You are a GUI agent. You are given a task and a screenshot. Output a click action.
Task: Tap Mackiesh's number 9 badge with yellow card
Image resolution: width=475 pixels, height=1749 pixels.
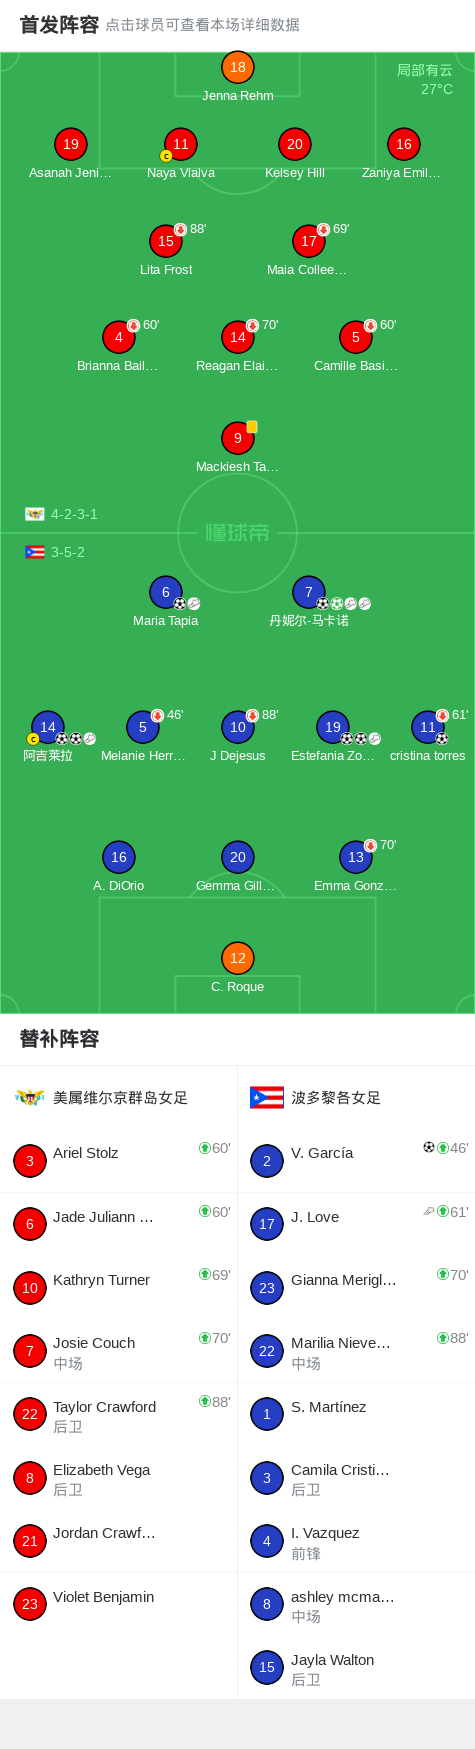237,438
